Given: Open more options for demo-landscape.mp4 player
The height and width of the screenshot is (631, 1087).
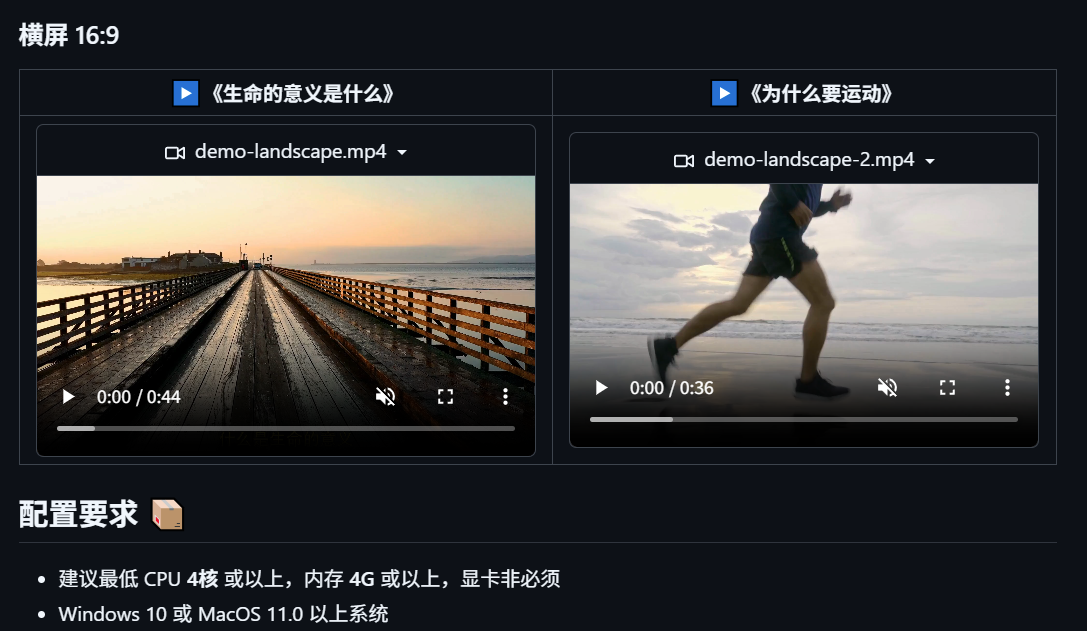Looking at the screenshot, I should [506, 397].
